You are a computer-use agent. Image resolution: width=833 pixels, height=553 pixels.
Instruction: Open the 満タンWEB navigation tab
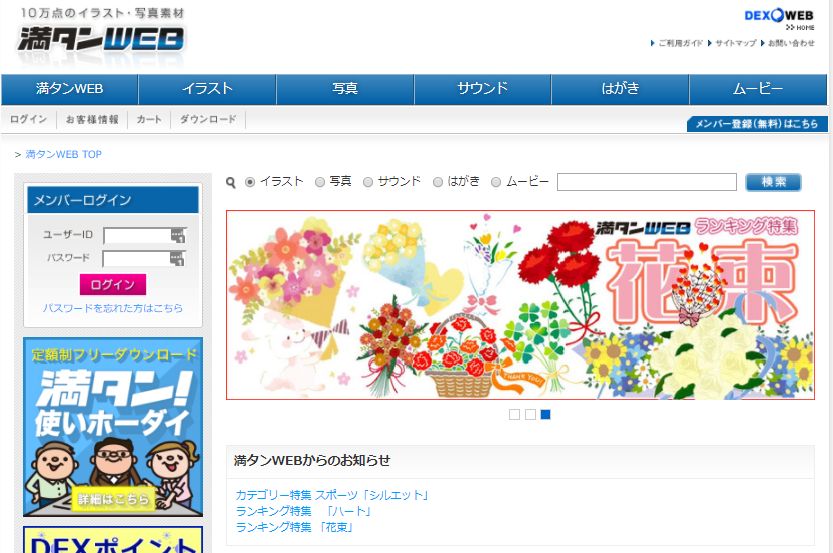point(70,89)
